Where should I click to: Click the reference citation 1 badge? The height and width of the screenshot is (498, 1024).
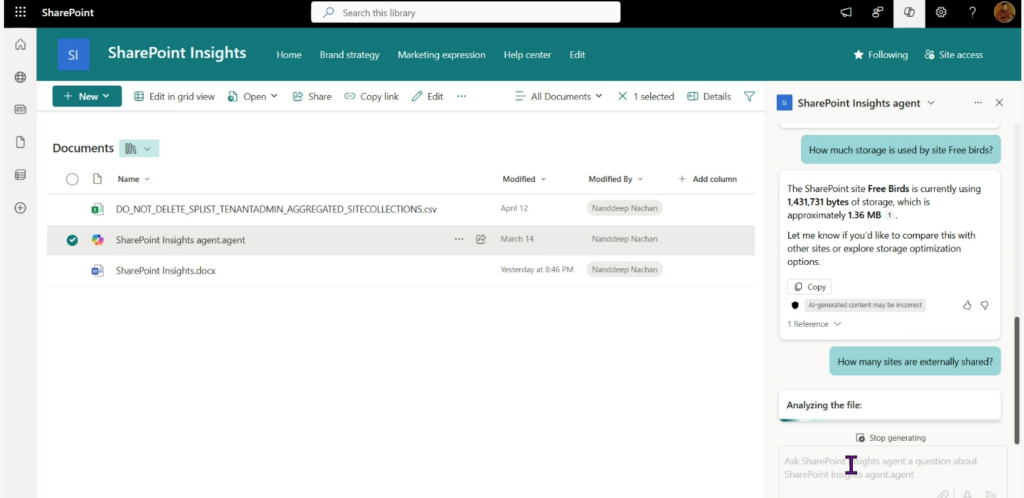(x=889, y=215)
